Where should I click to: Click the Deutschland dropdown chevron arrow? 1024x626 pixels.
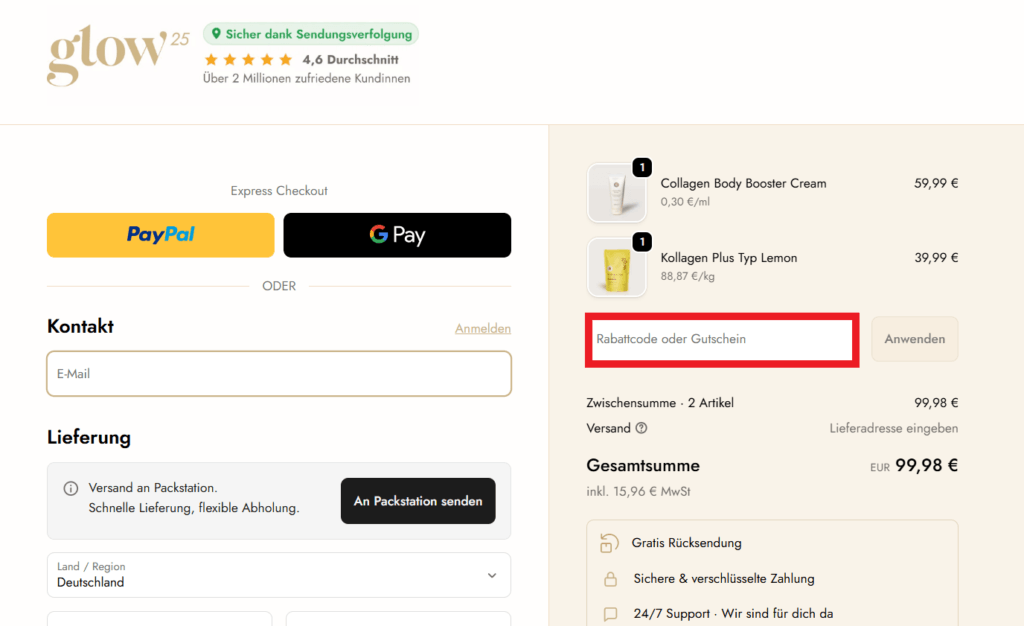(492, 576)
